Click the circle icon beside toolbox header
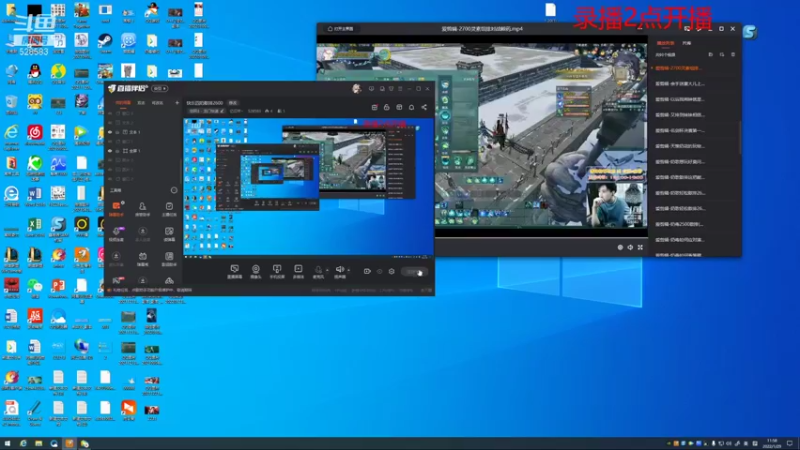 174,190
